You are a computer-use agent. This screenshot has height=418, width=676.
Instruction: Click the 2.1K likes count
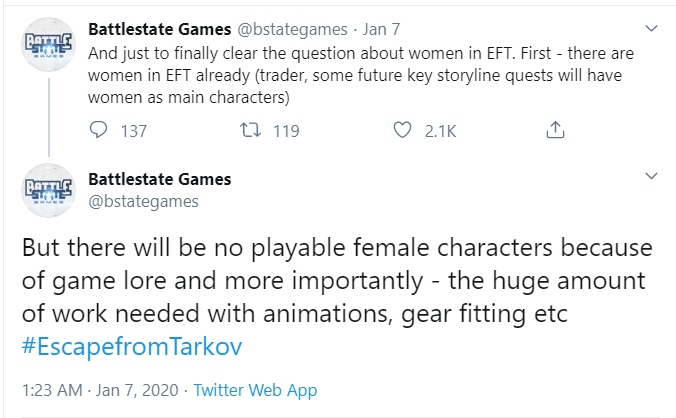click(x=440, y=130)
